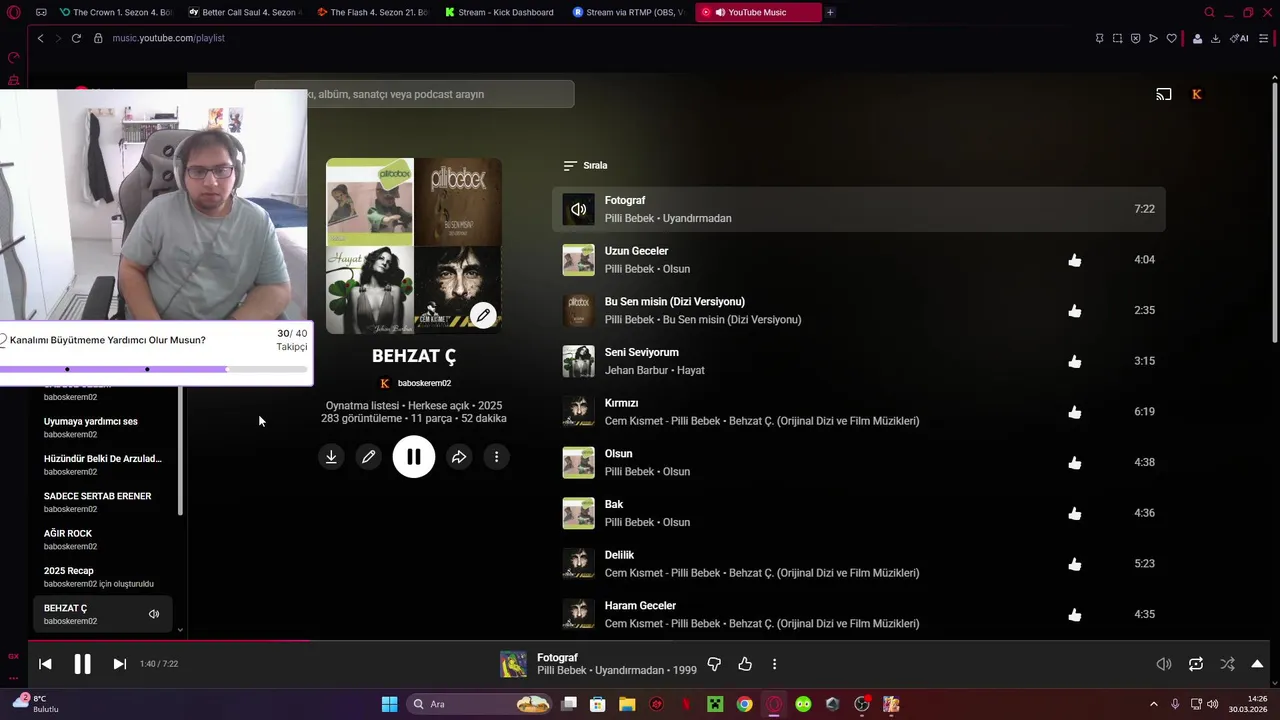The image size is (1280, 720).
Task: Open Opera GX main menu logo
Action: click(x=13, y=12)
